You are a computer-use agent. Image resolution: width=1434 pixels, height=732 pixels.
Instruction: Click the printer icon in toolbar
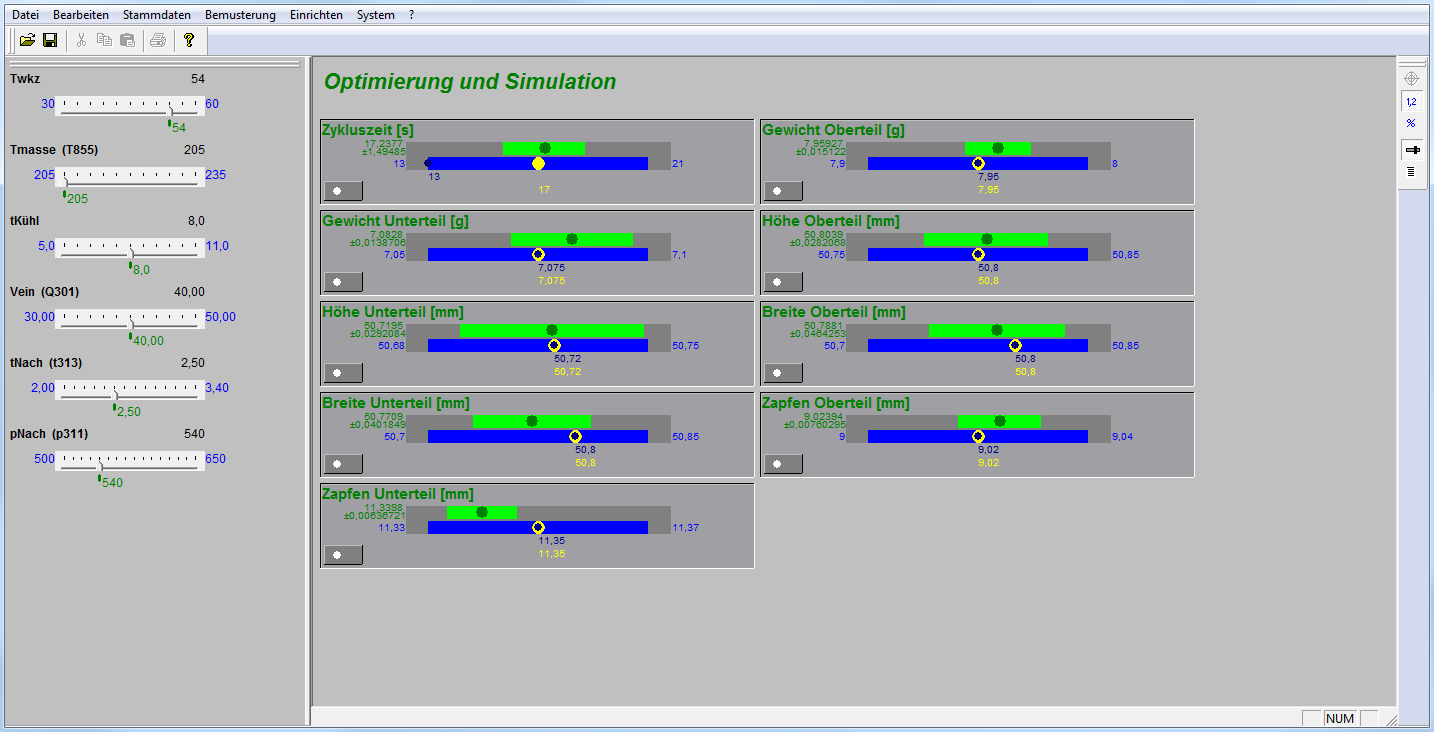pyautogui.click(x=157, y=40)
